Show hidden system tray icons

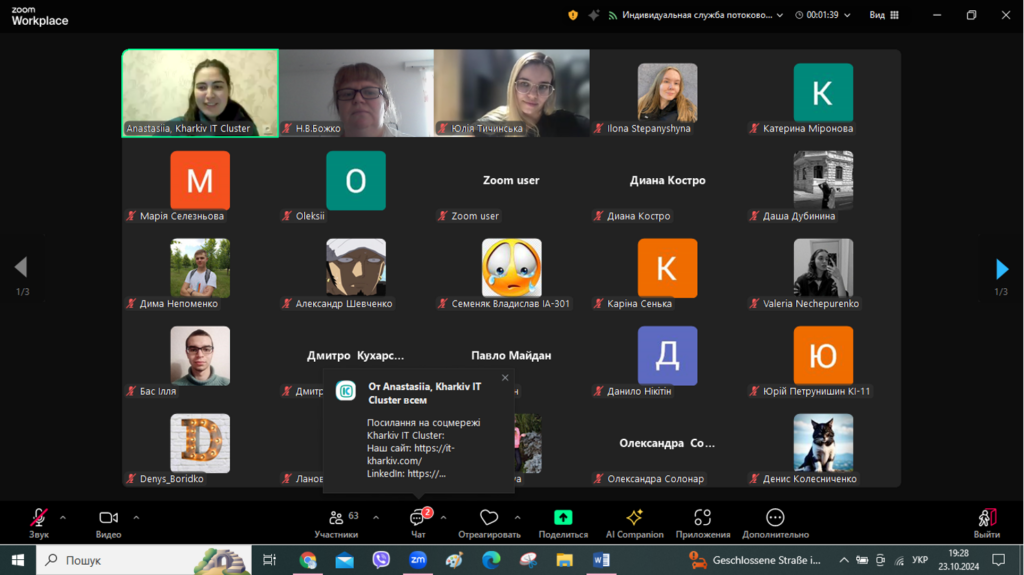[844, 560]
